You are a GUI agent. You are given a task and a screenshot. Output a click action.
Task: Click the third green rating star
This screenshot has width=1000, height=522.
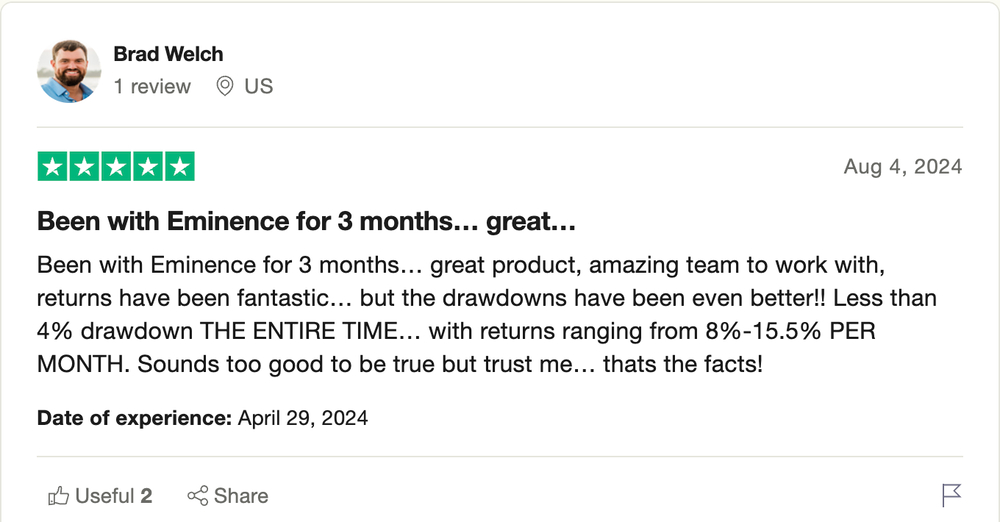[116, 167]
